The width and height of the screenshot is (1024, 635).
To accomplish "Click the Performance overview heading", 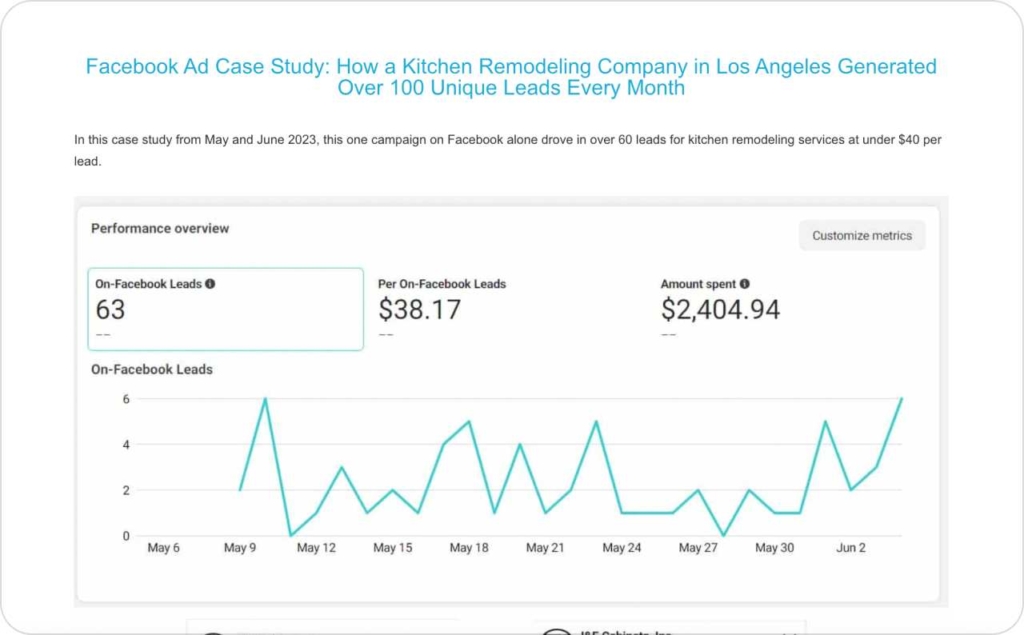I will 160,228.
